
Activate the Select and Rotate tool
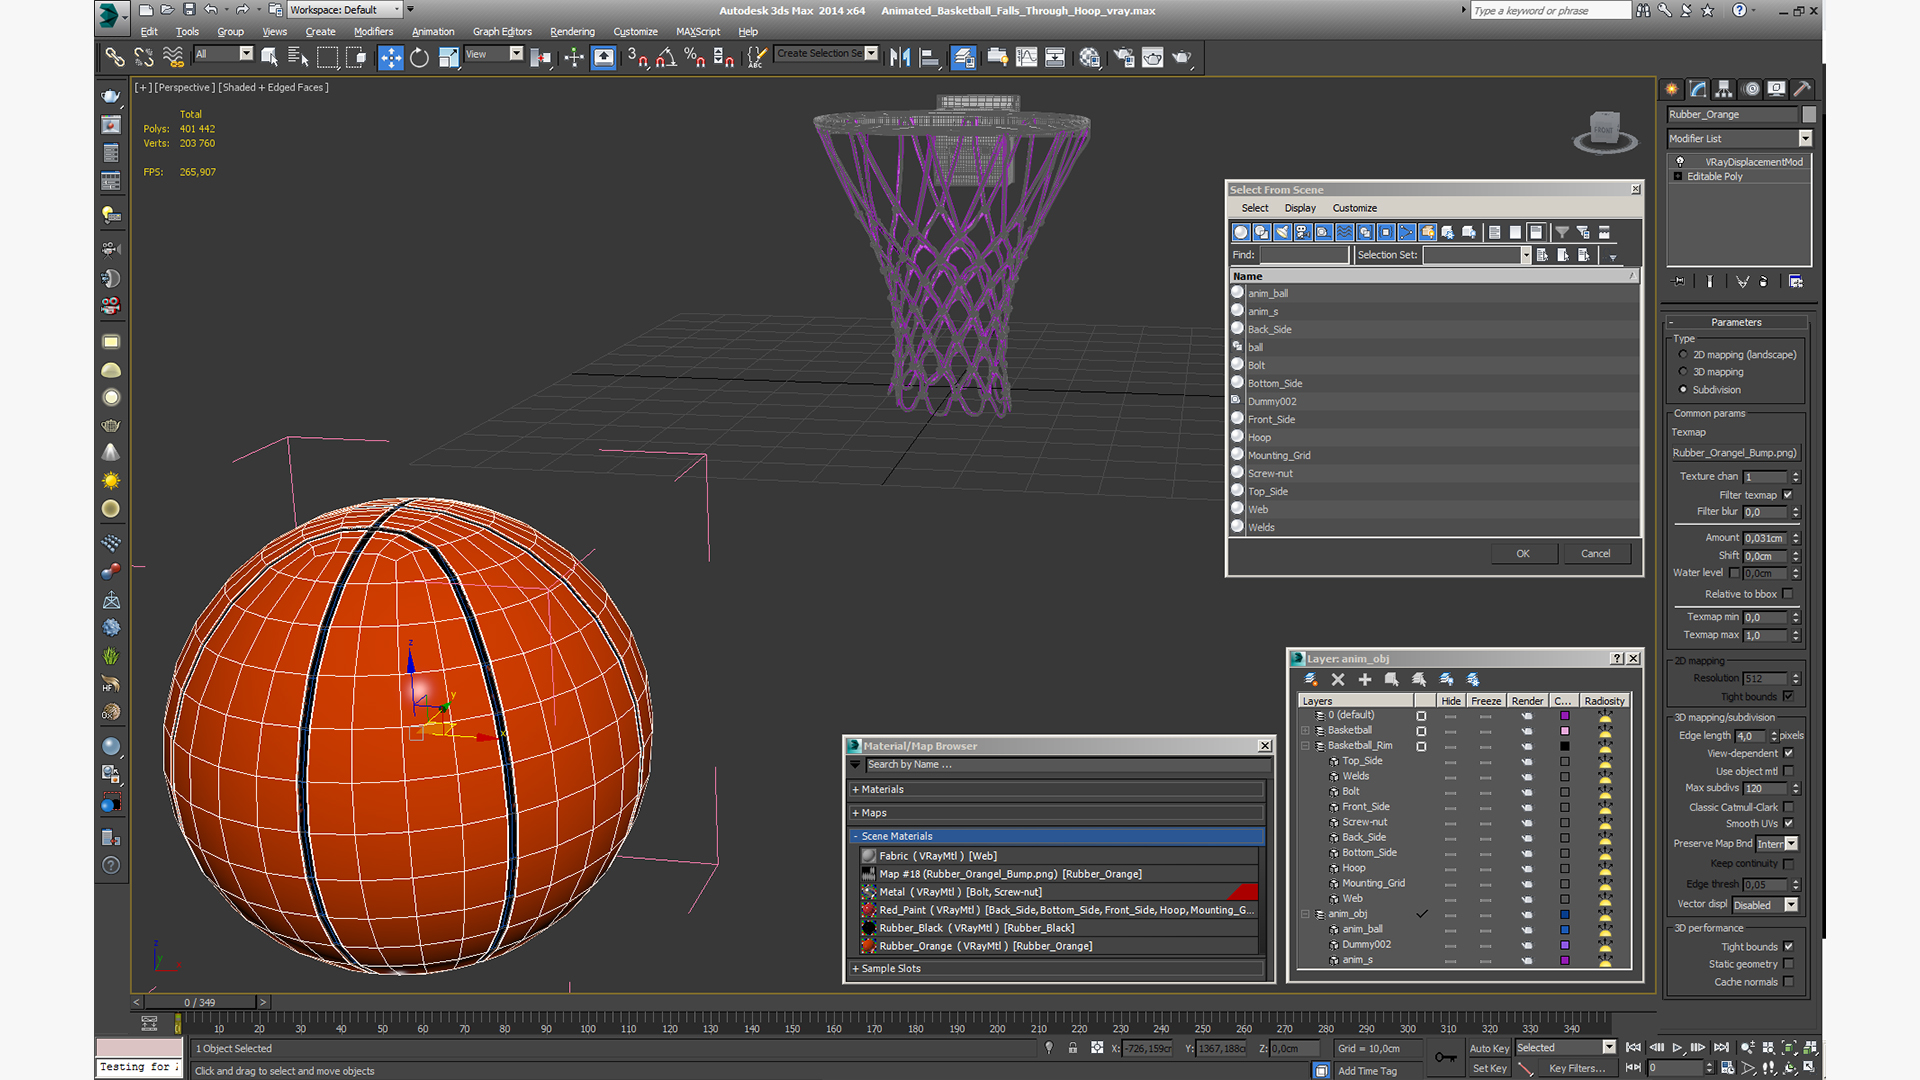click(x=419, y=57)
